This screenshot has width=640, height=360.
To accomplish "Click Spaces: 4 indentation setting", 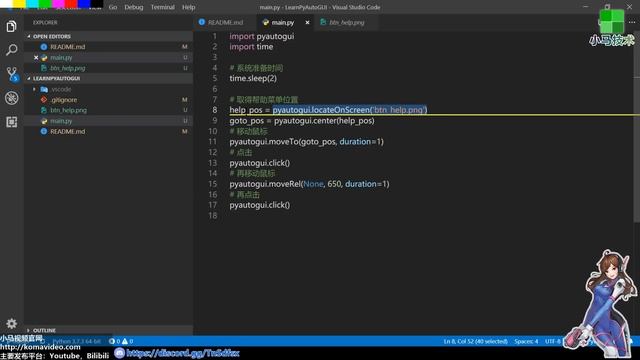I will tap(526, 341).
